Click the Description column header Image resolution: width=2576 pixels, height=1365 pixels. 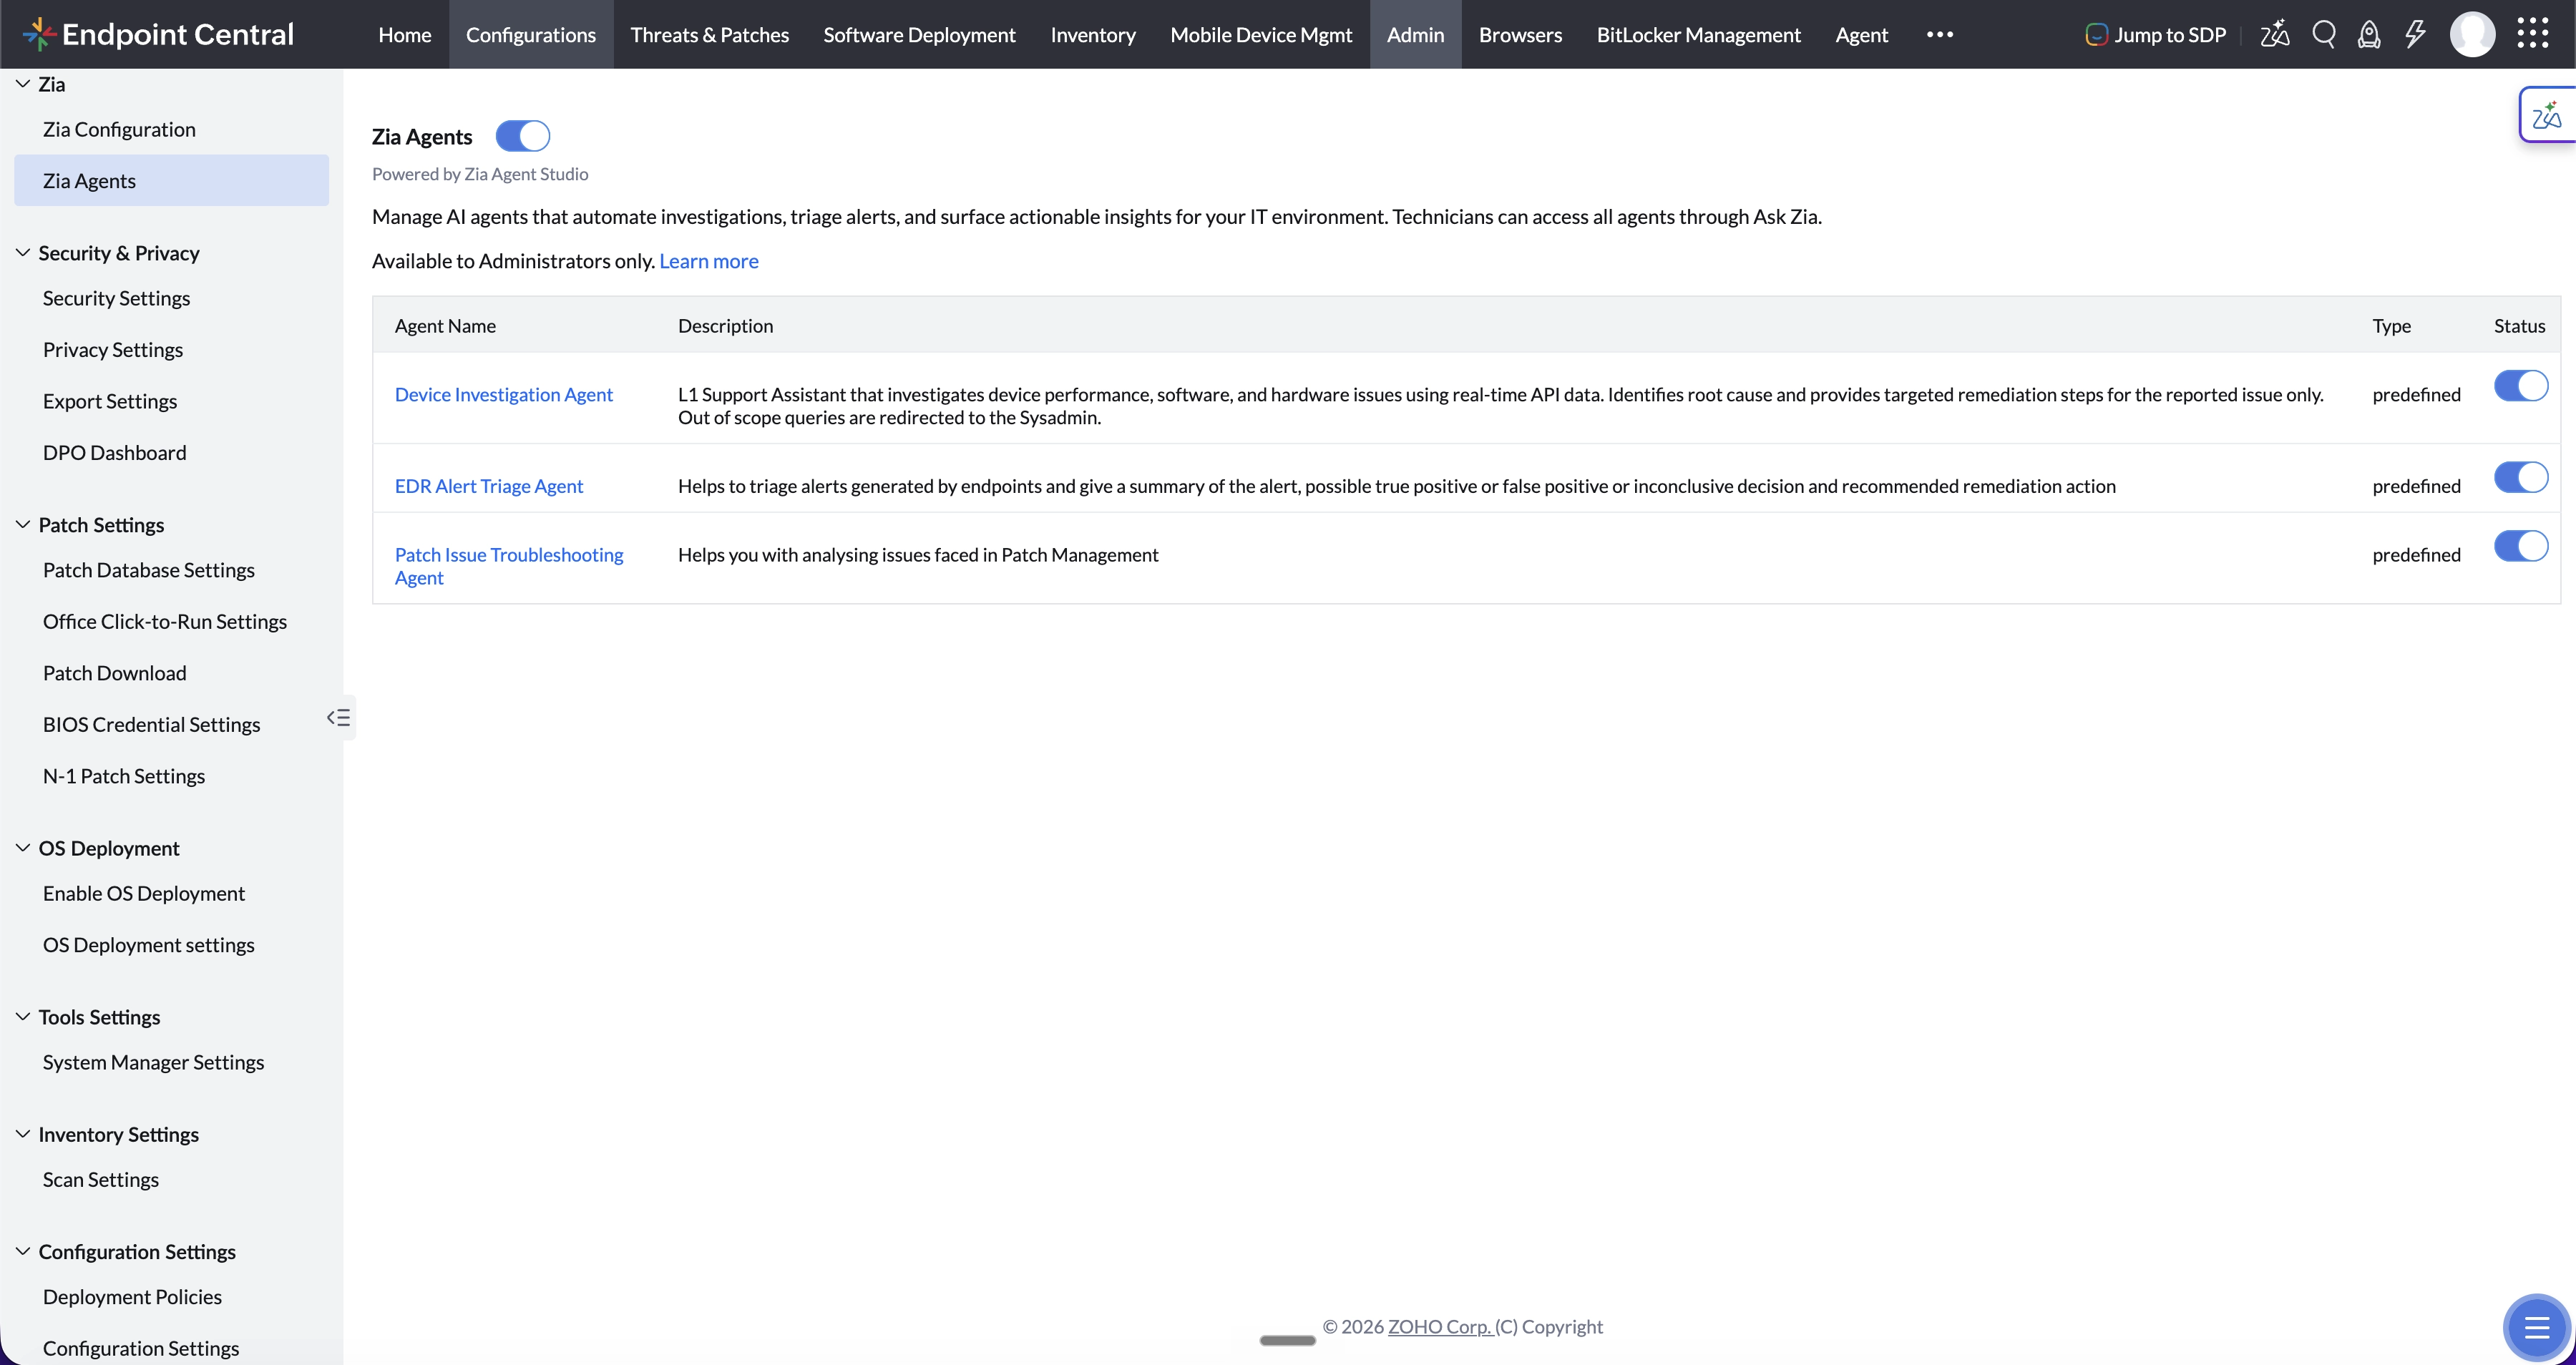click(x=725, y=325)
